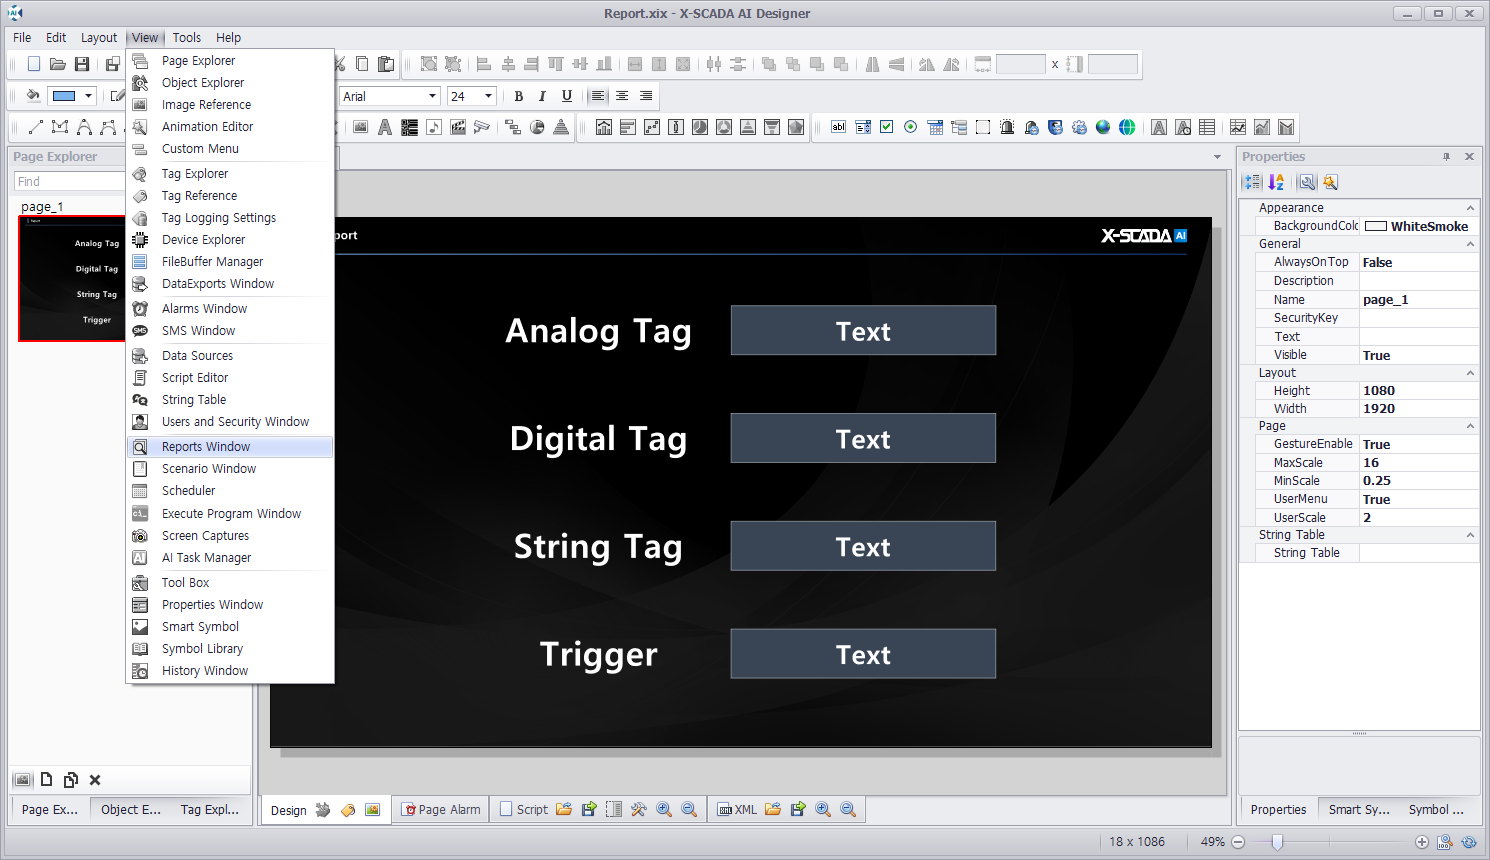Click the Text button beside Analog Tag
Screen dimensions: 1490x860
[863, 331]
